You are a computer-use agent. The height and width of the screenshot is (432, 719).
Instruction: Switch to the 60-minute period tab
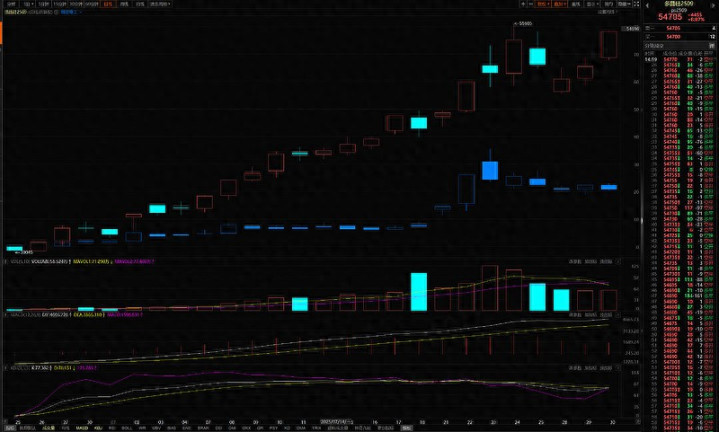click(92, 4)
